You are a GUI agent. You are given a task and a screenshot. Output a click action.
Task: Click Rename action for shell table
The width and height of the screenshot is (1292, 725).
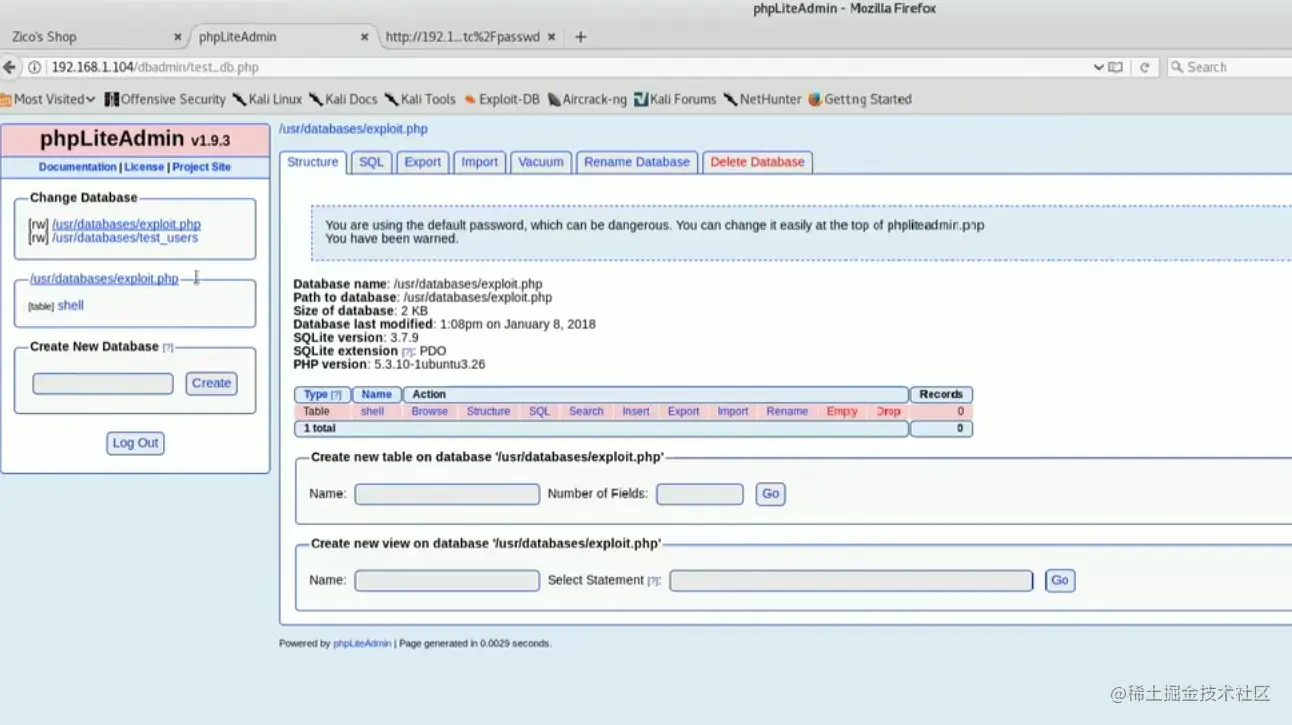click(787, 411)
